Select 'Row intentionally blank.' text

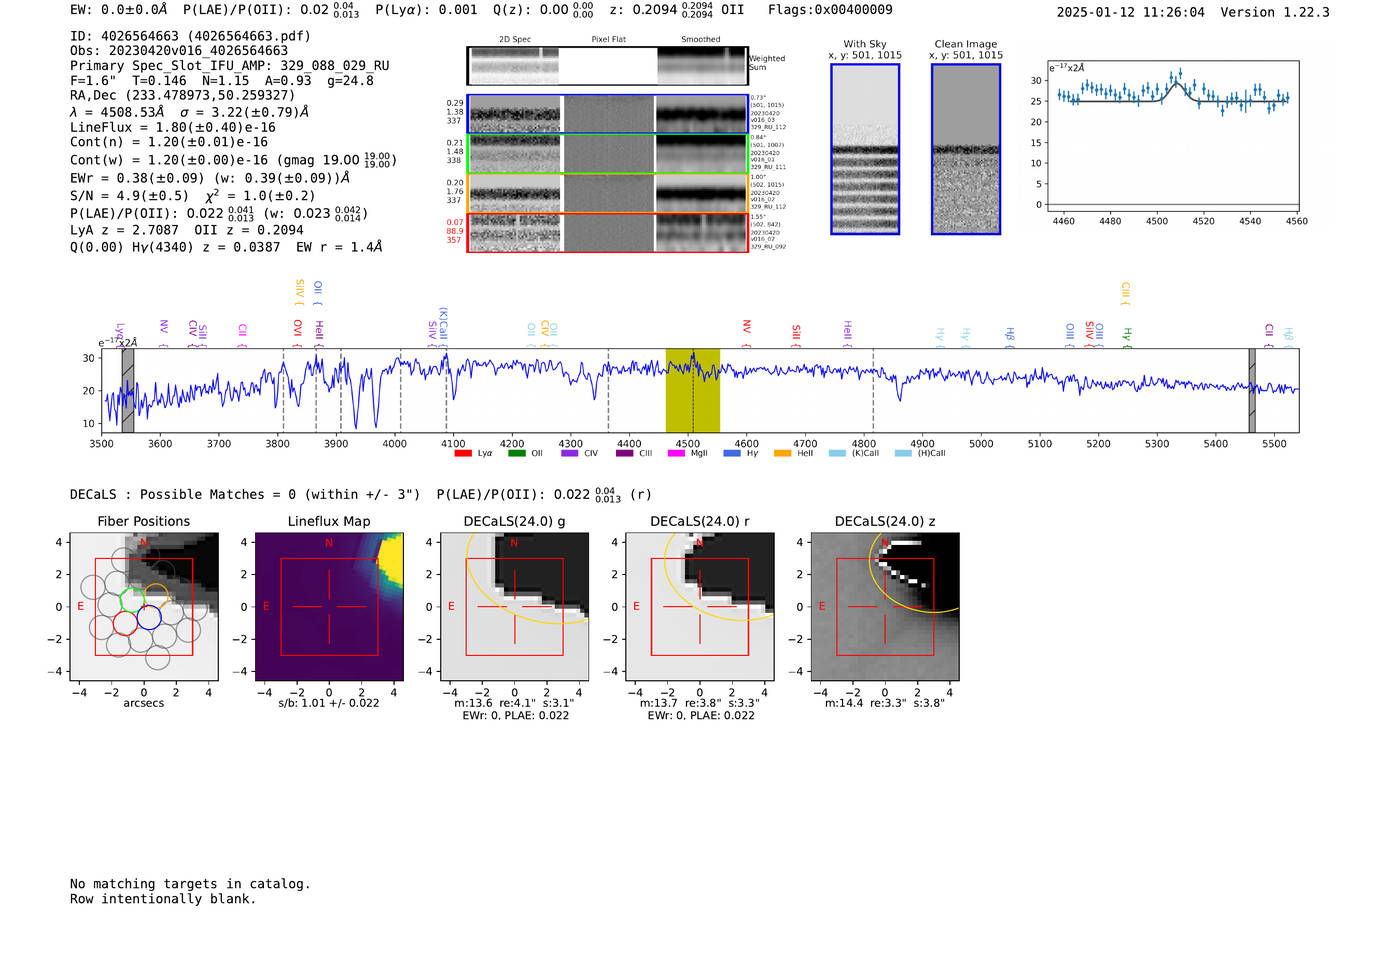pyautogui.click(x=163, y=899)
